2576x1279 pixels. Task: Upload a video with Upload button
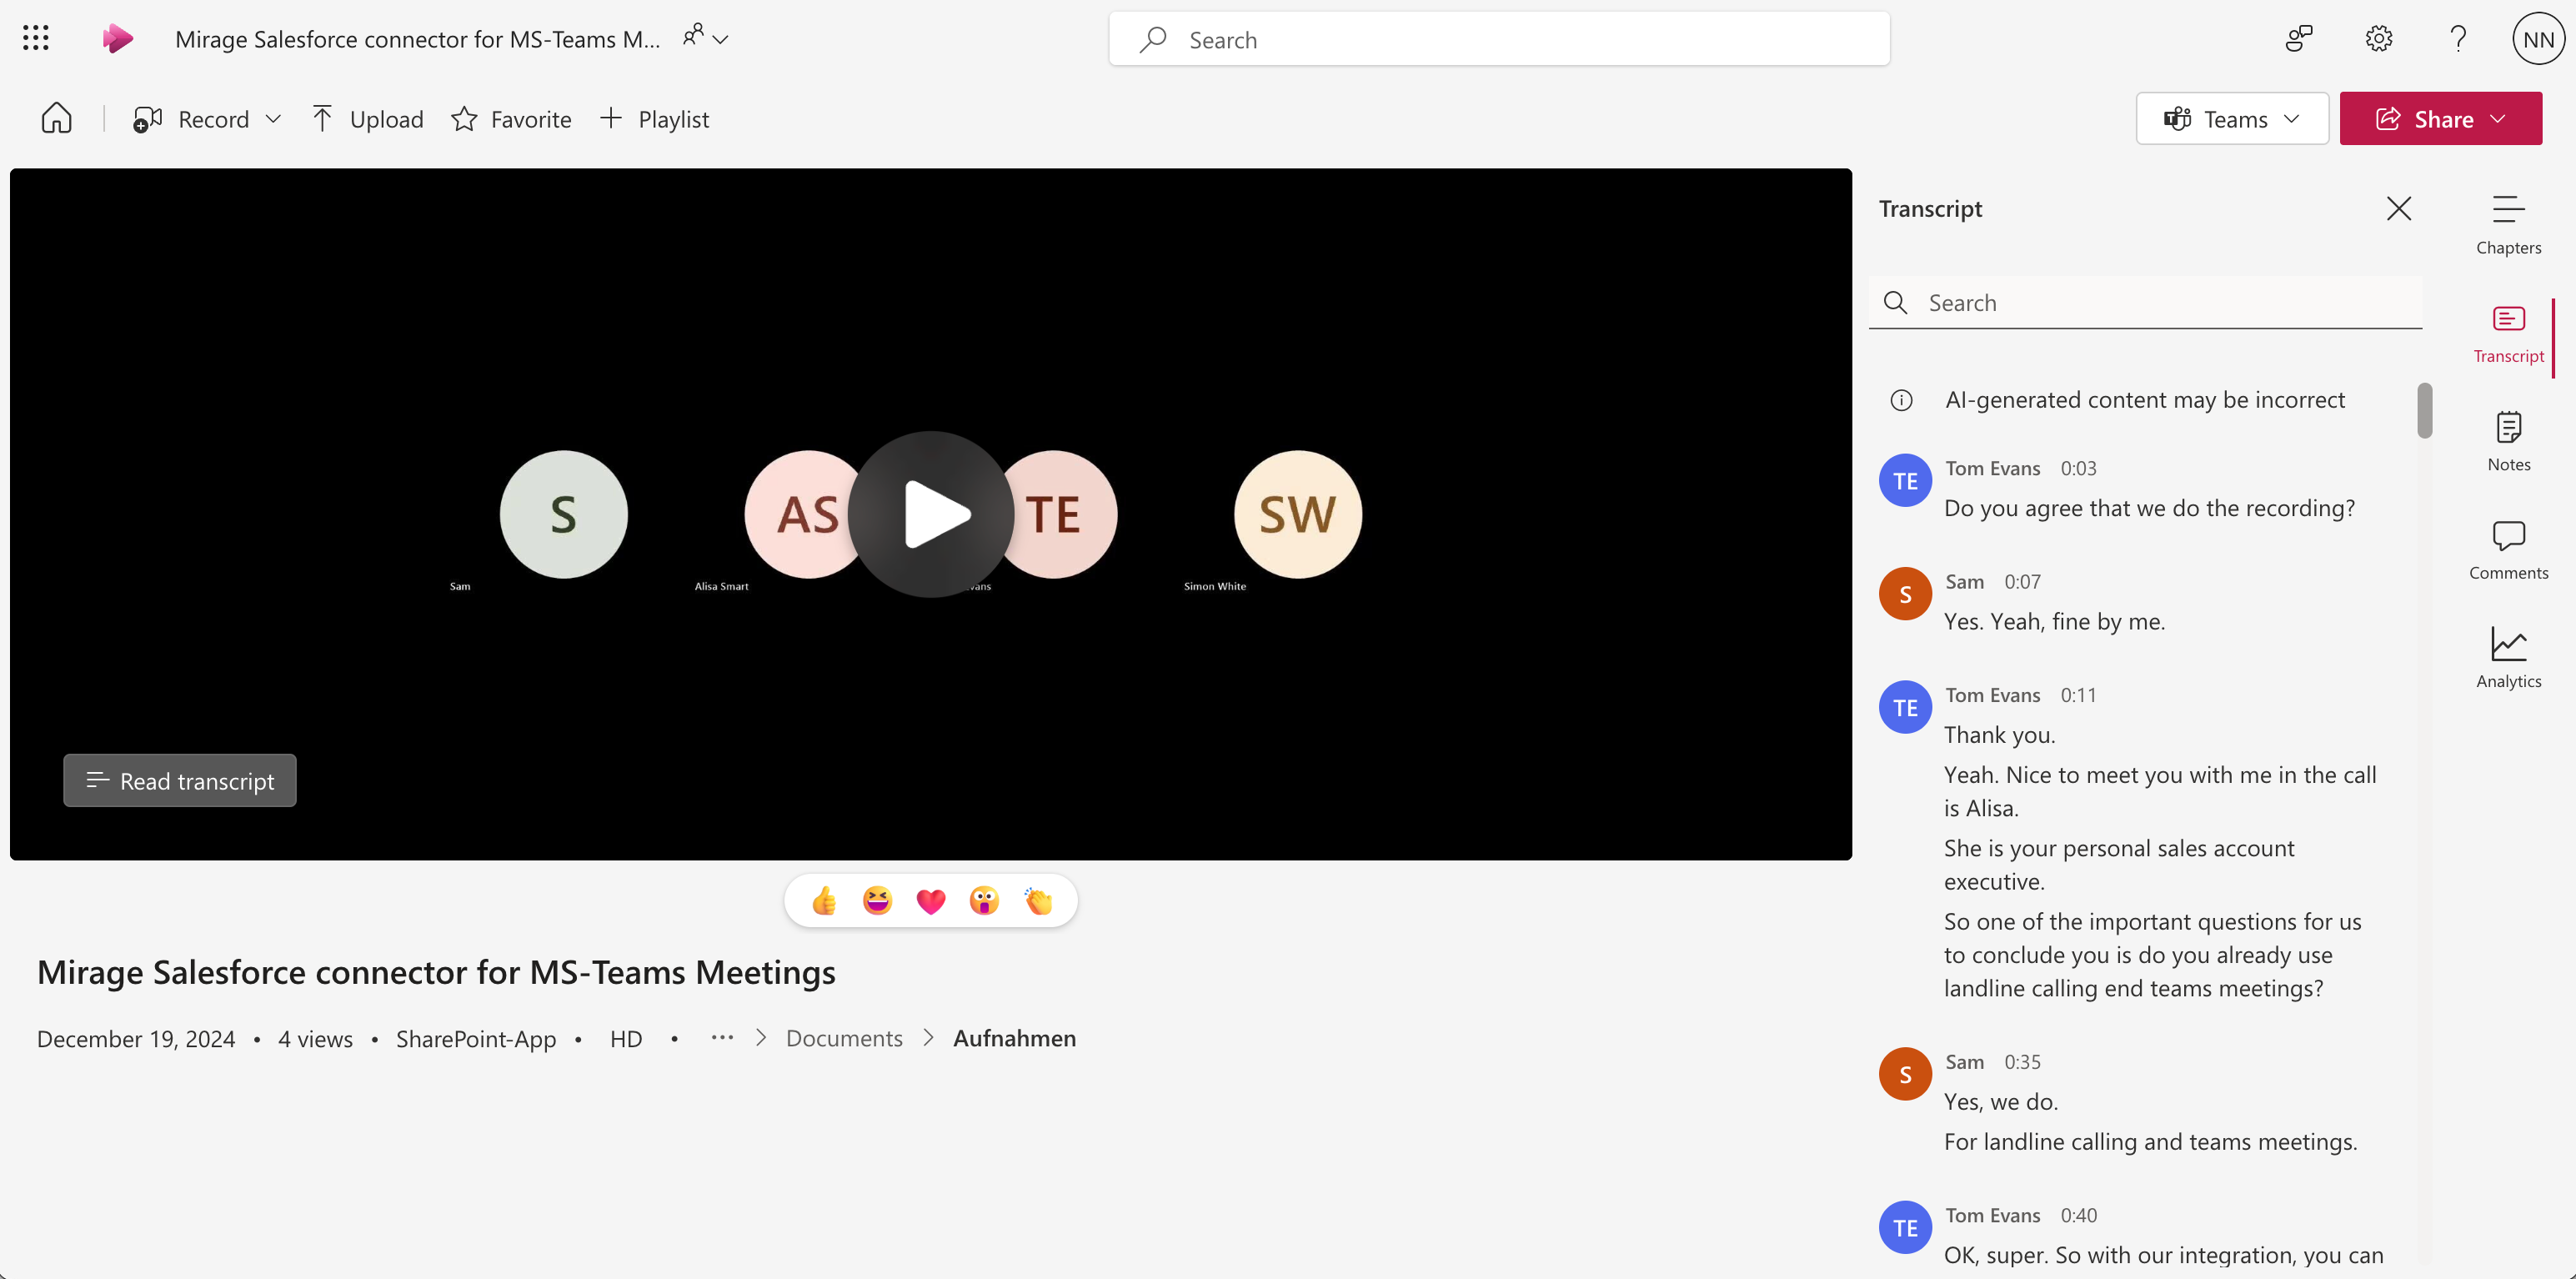(367, 119)
